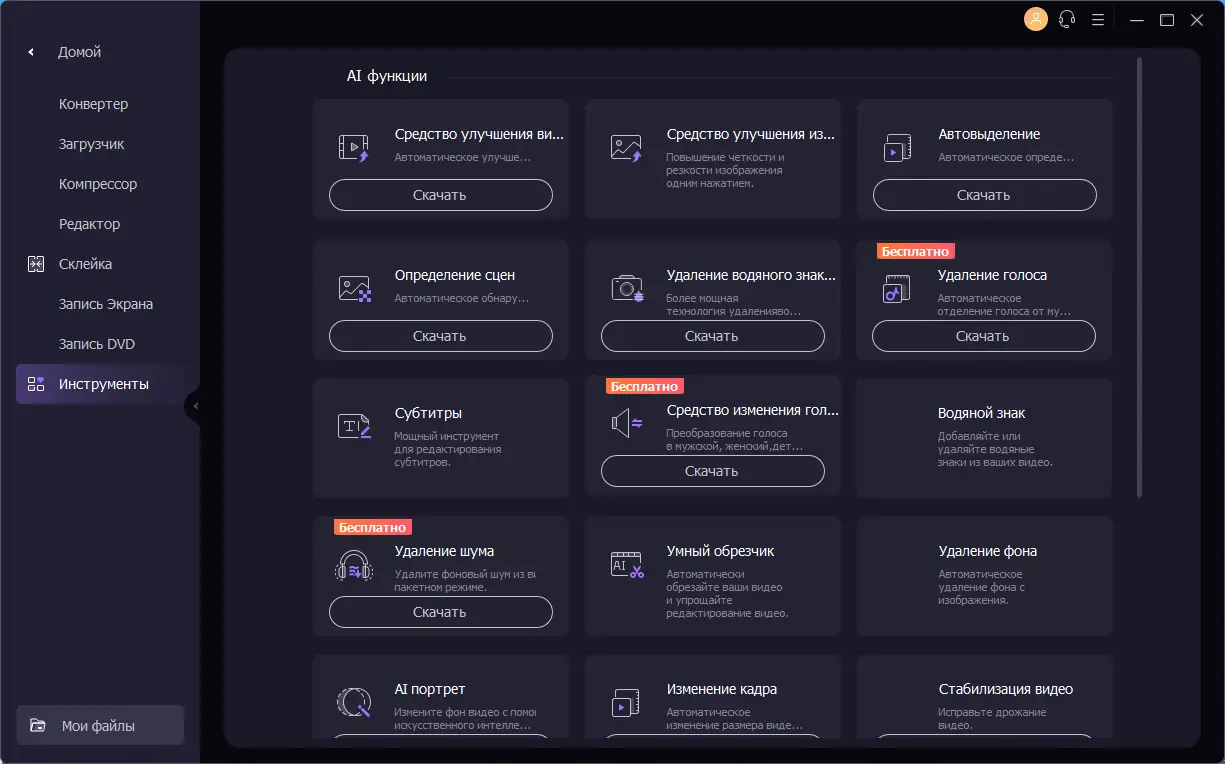
Task: Click the Image Enhancer card icon
Action: (626, 148)
